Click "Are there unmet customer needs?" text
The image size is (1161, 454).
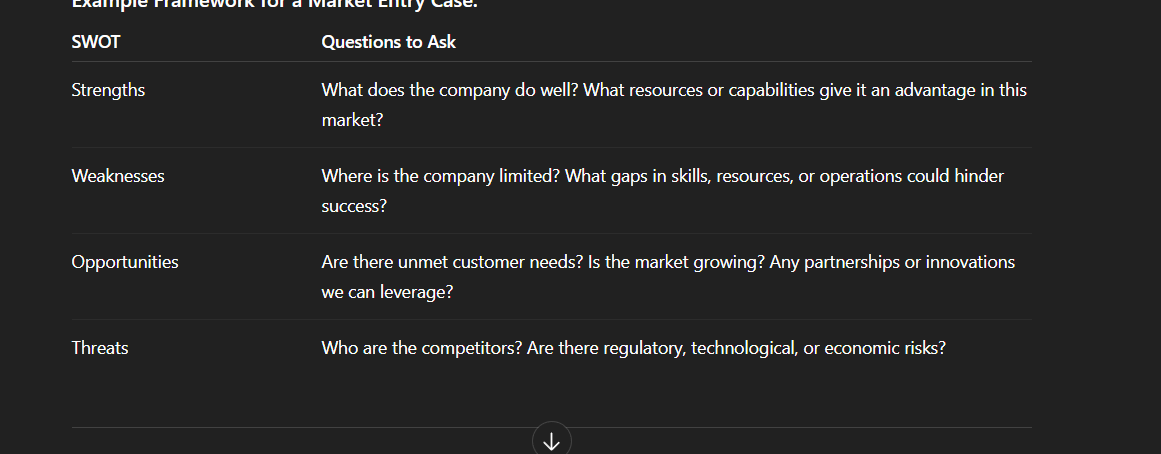tap(452, 262)
